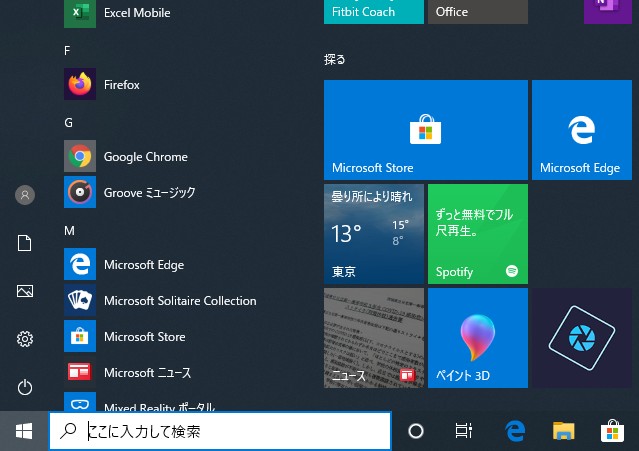Launch Google Chrome from the app list
The height and width of the screenshot is (451, 639).
click(145, 157)
